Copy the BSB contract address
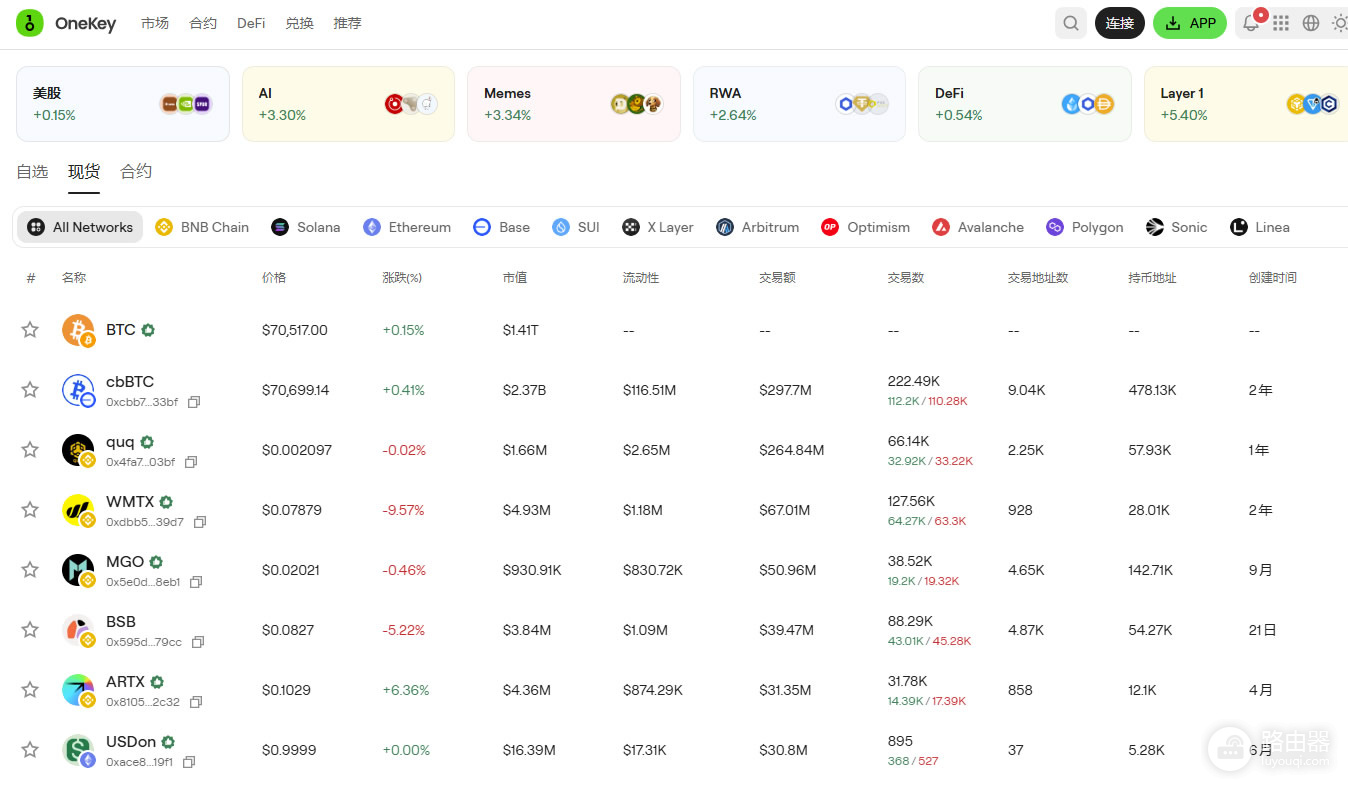Viewport: 1348px width, 789px height. [198, 642]
